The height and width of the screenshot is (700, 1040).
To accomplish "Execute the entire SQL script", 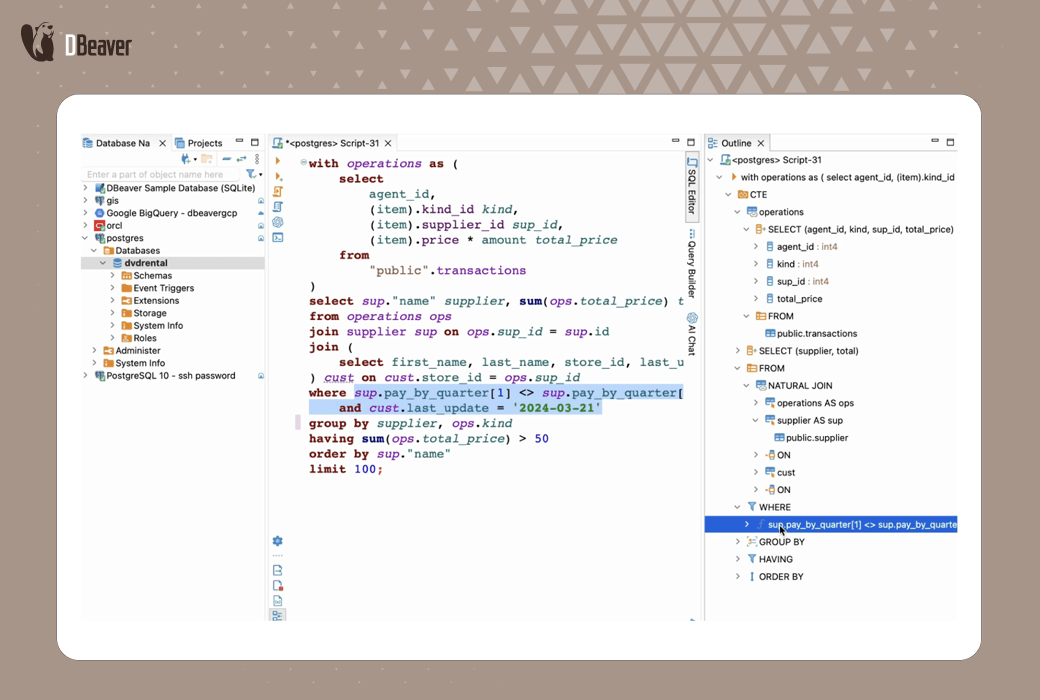I will click(277, 190).
